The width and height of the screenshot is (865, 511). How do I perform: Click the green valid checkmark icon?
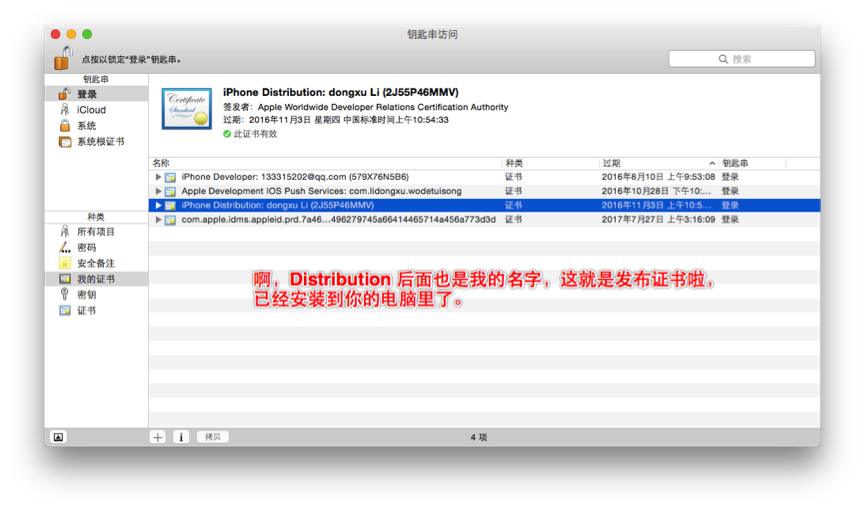pos(227,134)
